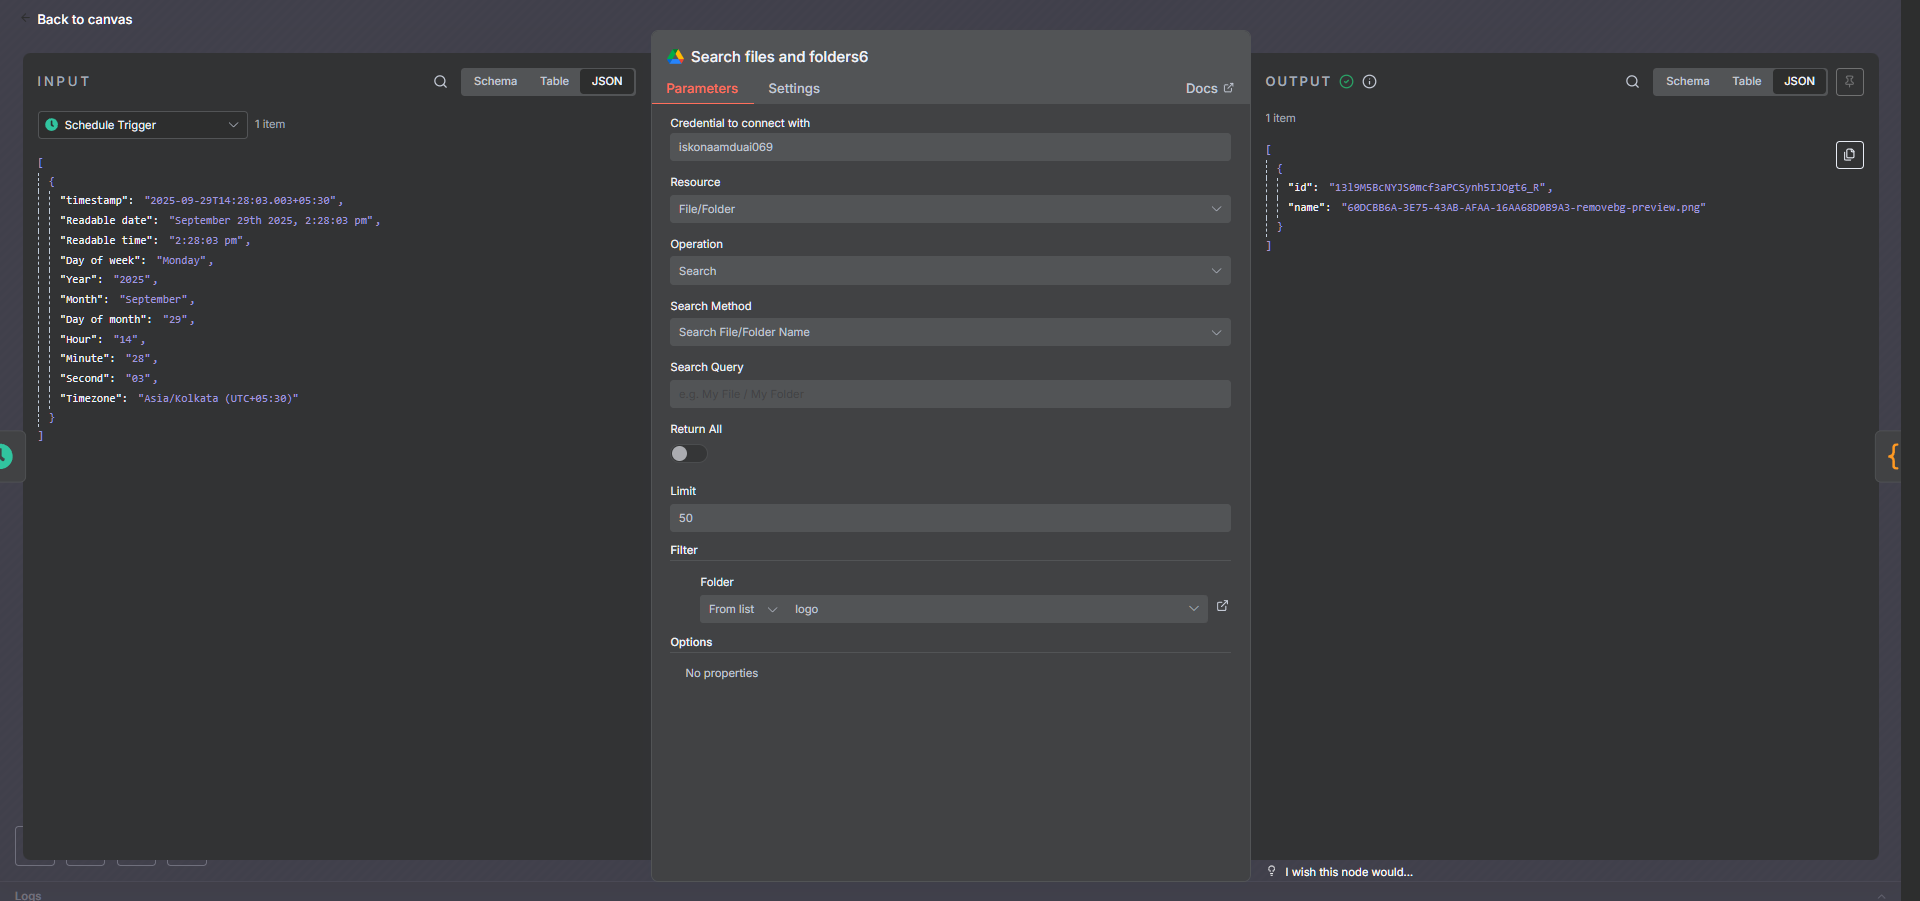
Task: Click the lightbulb beside 'I wish this node would...'
Action: coord(1271,871)
